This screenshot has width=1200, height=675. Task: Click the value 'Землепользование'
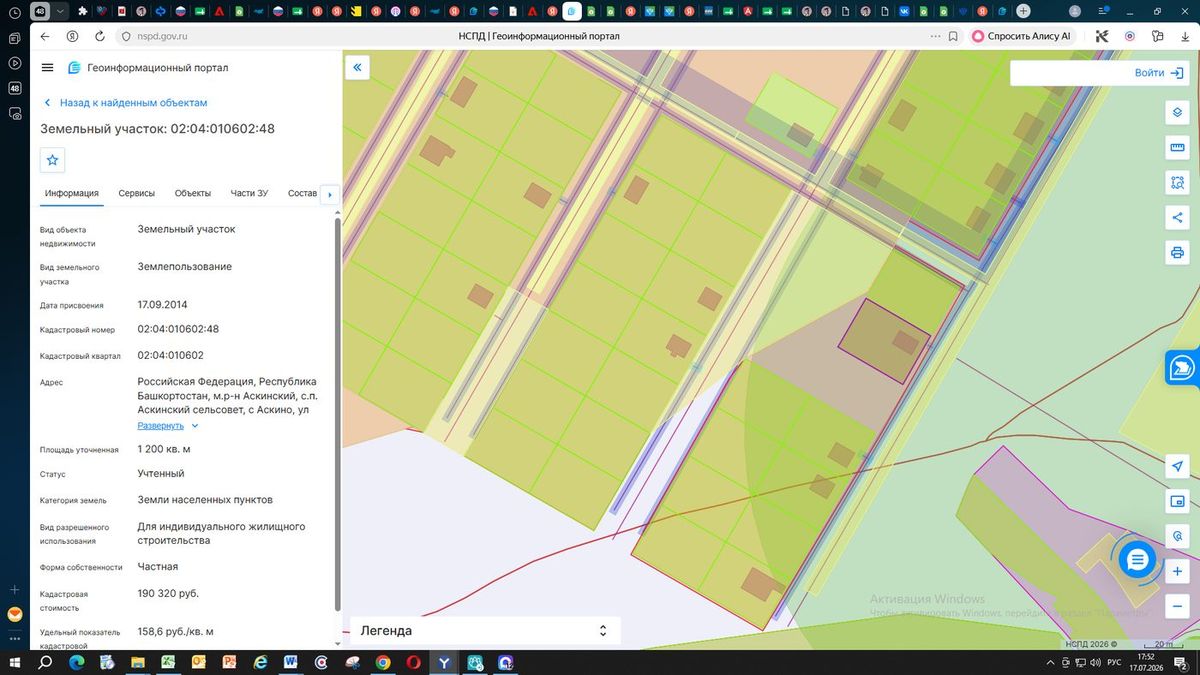pos(185,267)
